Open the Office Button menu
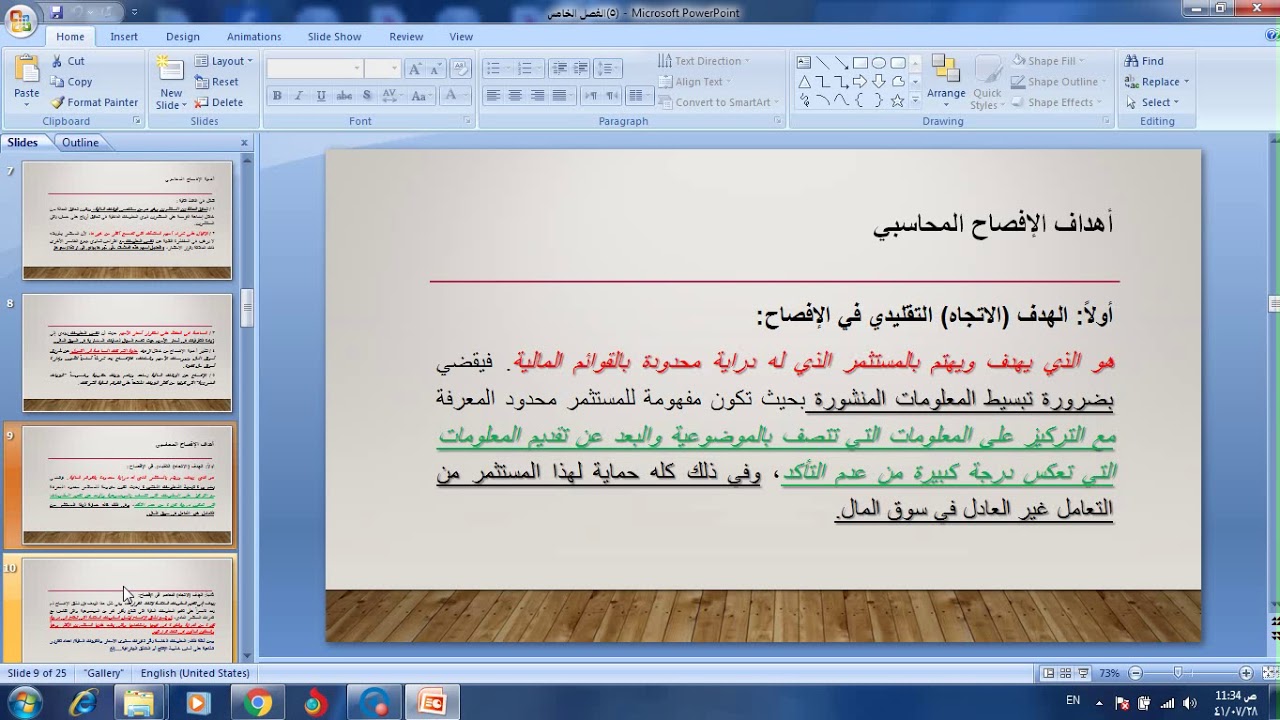 click(x=20, y=20)
